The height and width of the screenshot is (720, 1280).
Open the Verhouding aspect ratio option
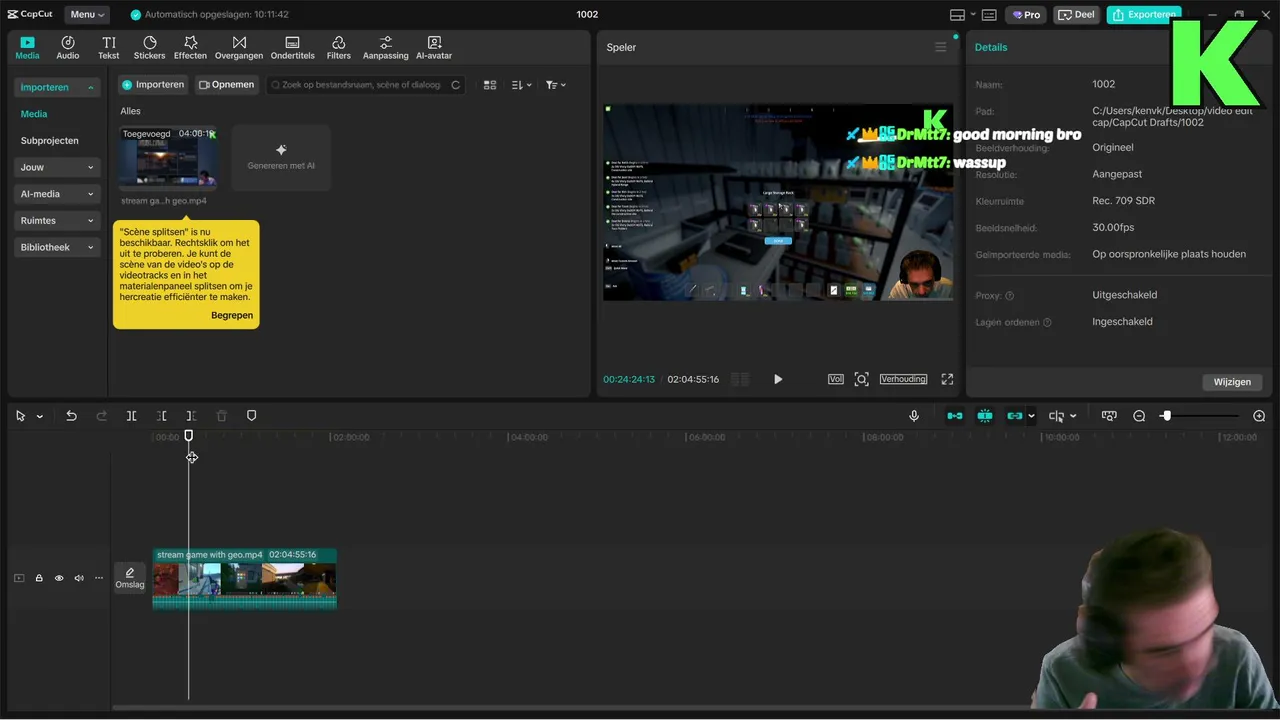903,379
